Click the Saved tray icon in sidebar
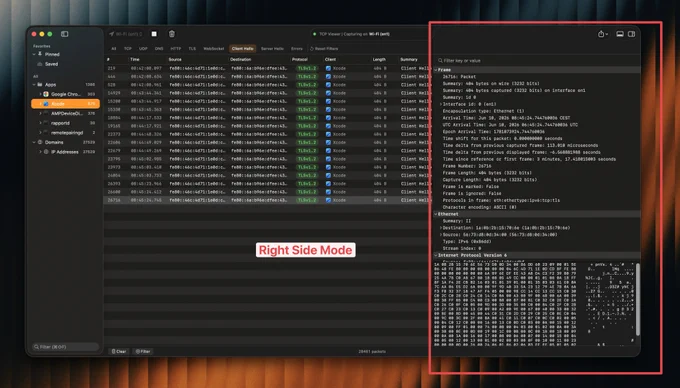The width and height of the screenshot is (680, 388). pos(40,64)
